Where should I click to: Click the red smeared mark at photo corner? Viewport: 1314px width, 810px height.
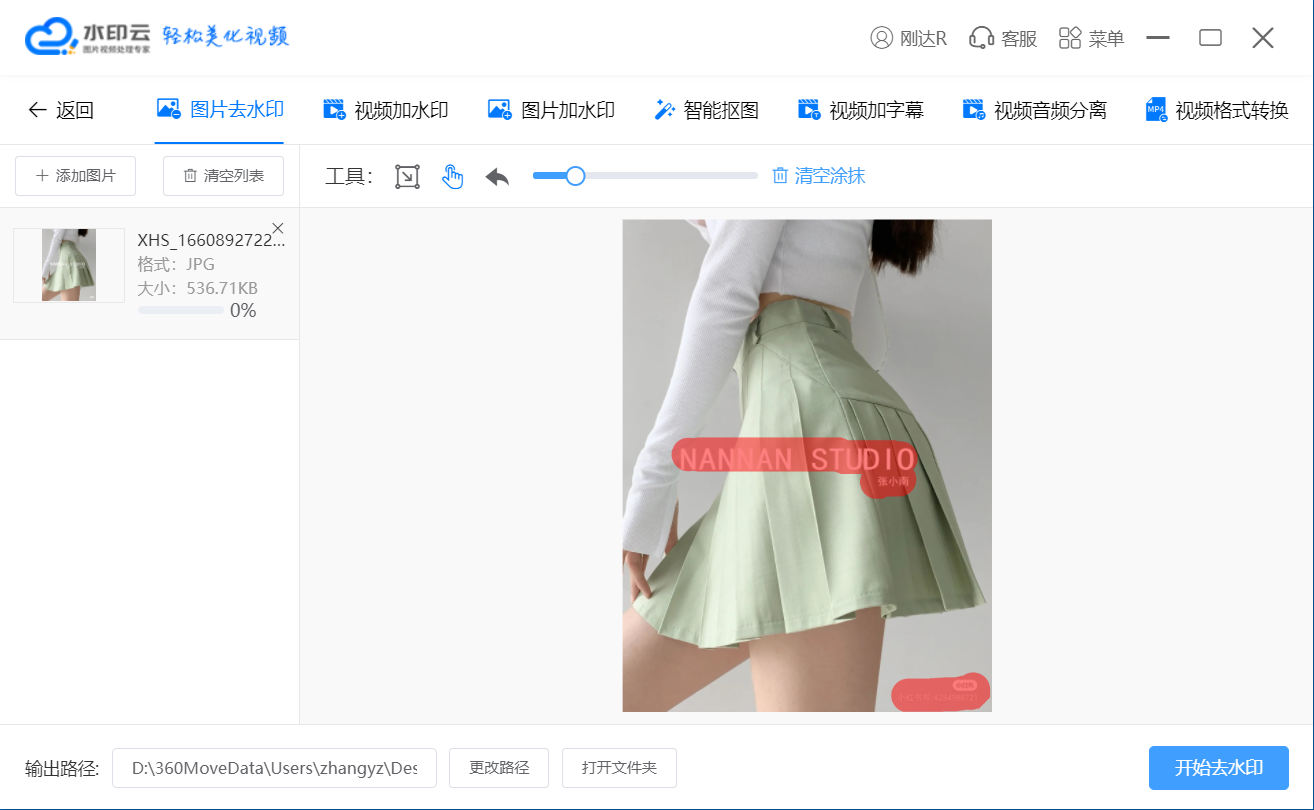[940, 692]
